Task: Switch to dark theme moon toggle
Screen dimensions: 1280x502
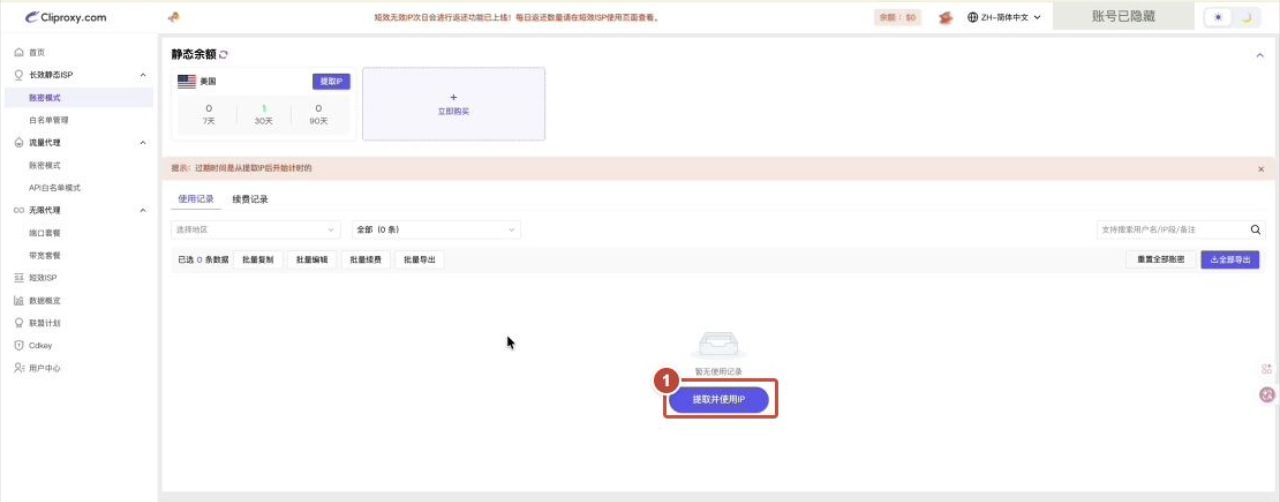Action: (1246, 18)
